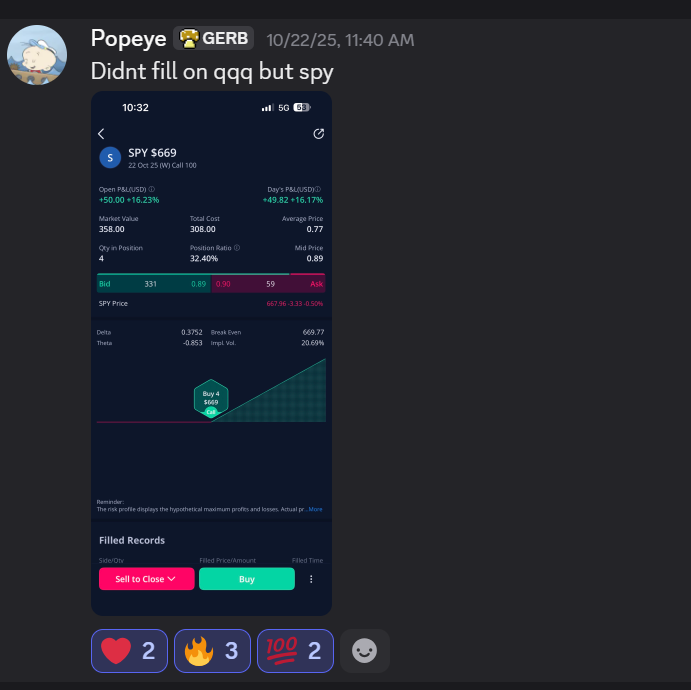Click the green Bid 0.89 bar
Screen dimensions: 691x690
[154, 284]
